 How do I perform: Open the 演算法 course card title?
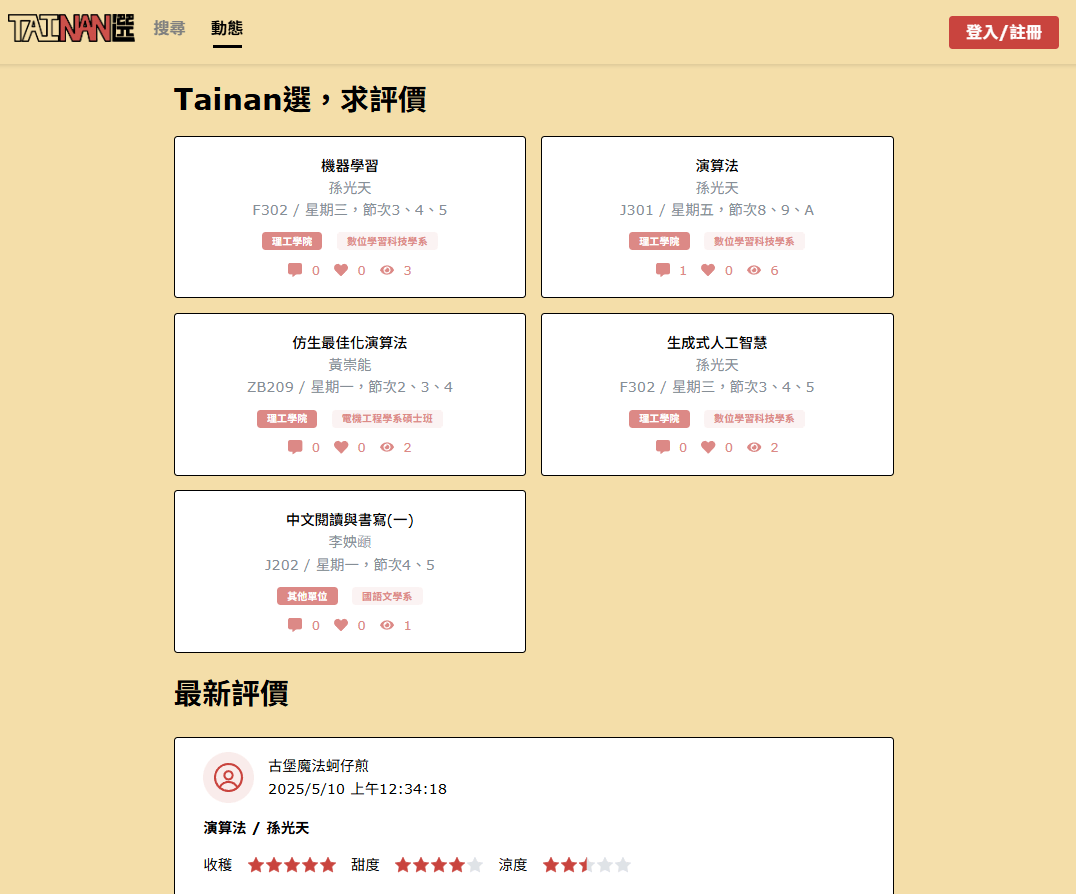717,165
